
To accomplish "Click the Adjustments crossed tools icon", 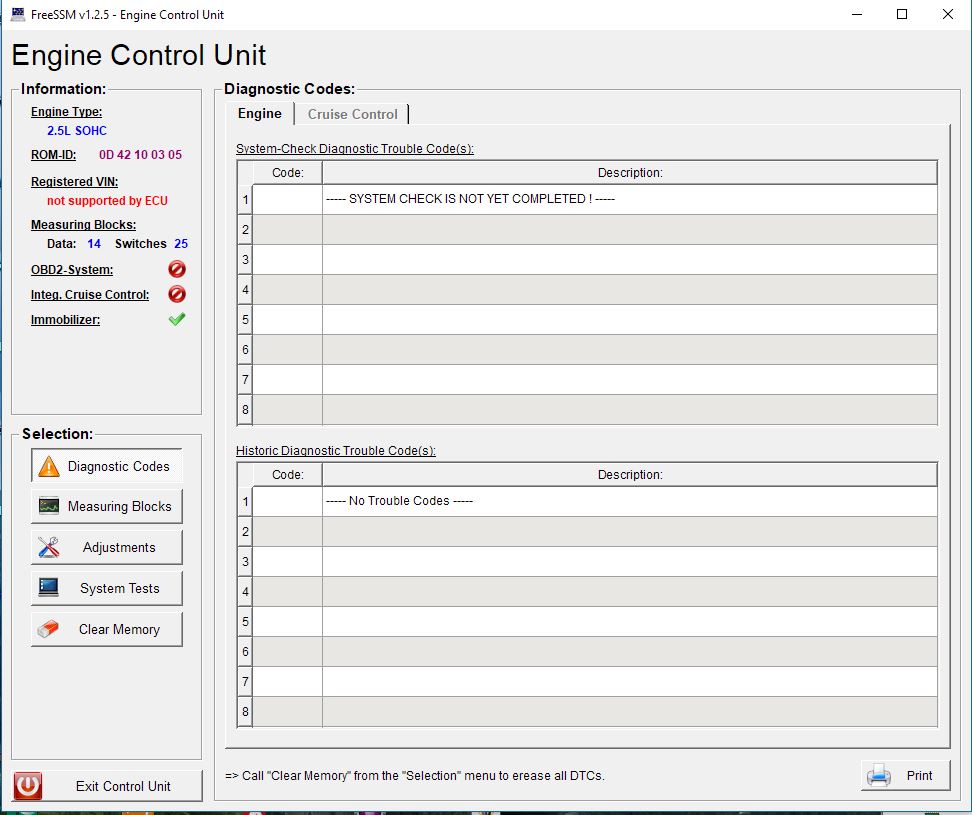I will coord(48,548).
